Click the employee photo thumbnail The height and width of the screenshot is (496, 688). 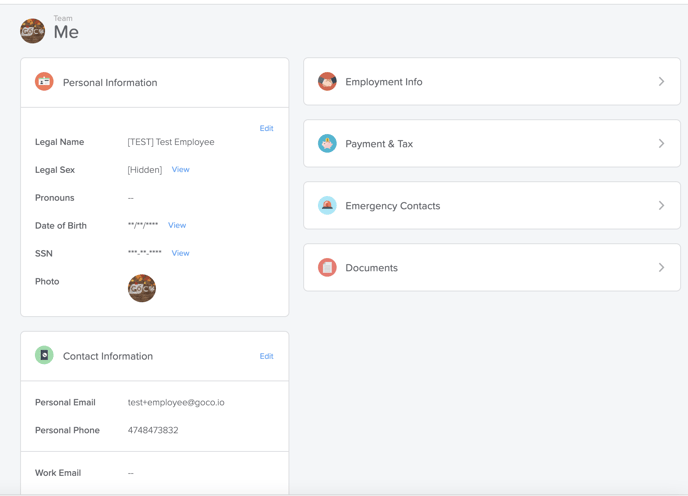[x=142, y=288]
